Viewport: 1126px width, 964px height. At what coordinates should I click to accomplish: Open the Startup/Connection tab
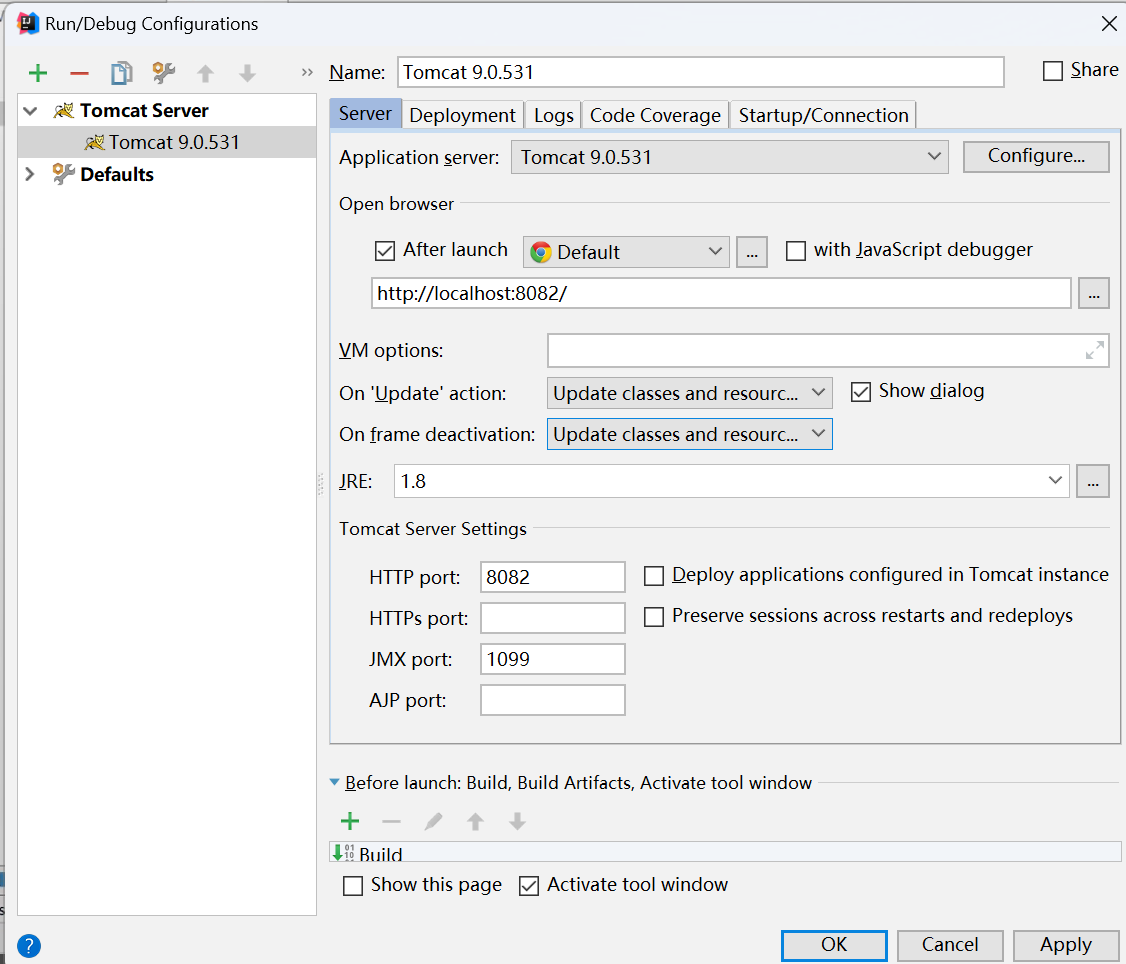tap(824, 115)
